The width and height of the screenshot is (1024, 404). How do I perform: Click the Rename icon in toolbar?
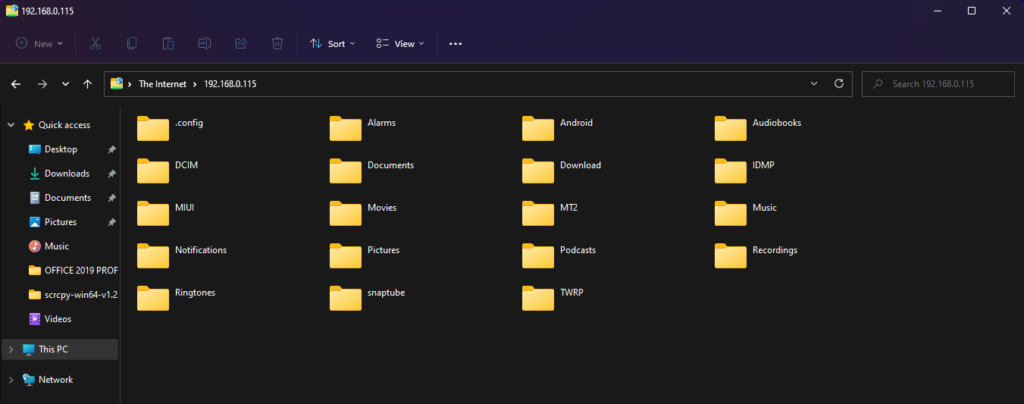click(204, 44)
